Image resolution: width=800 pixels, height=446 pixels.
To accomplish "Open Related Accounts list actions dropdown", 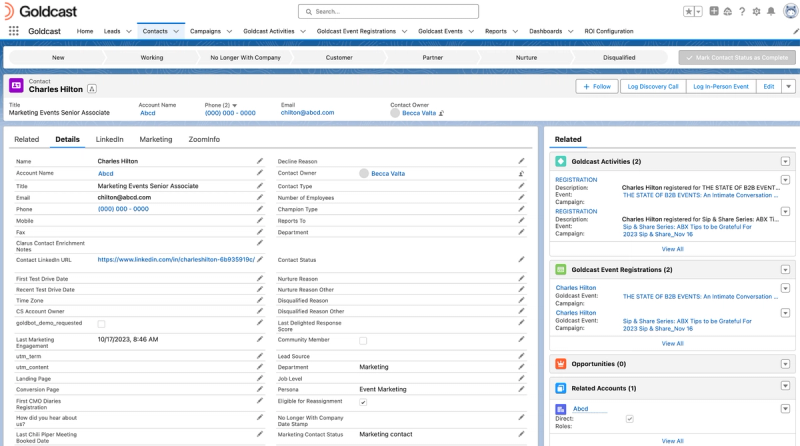I will [x=785, y=386].
